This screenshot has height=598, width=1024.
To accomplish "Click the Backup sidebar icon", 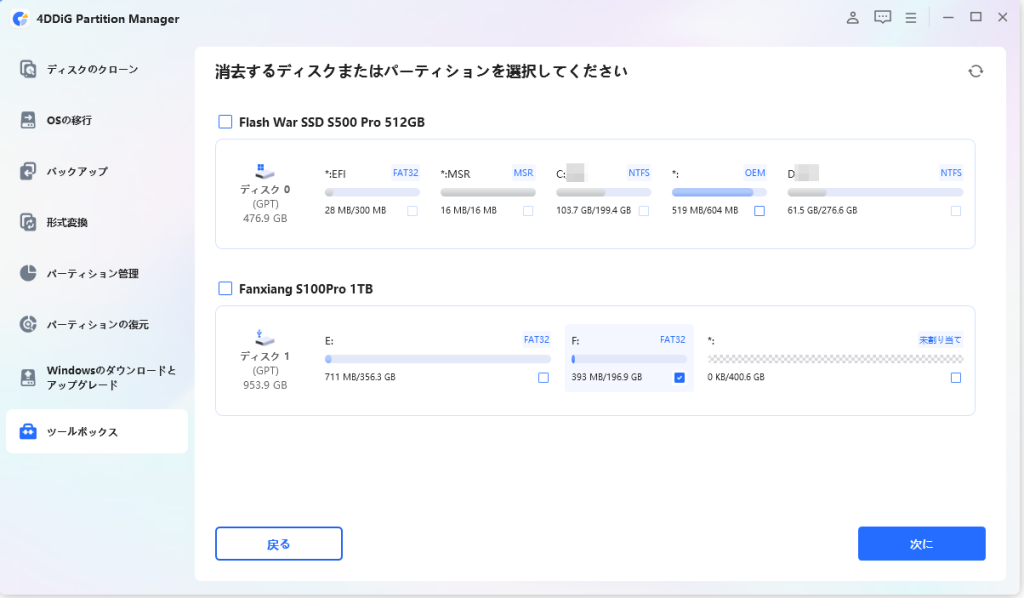I will 28,171.
